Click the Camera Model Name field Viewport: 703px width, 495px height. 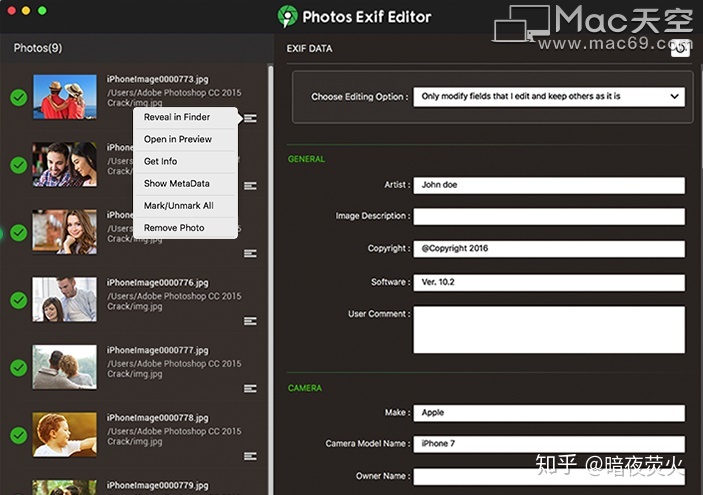click(x=549, y=444)
